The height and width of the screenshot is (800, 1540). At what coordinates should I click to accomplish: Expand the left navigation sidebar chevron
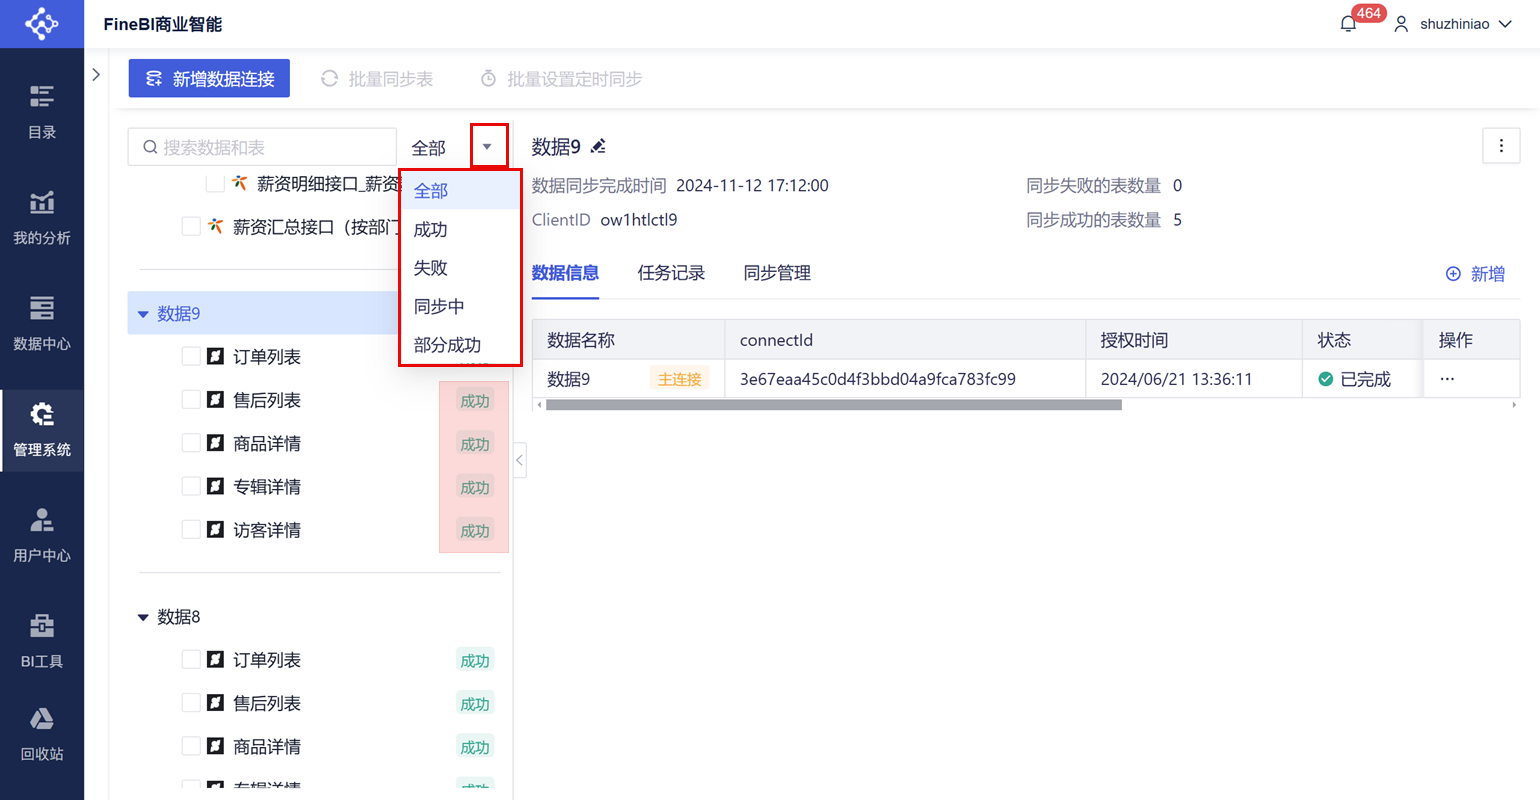[96, 75]
